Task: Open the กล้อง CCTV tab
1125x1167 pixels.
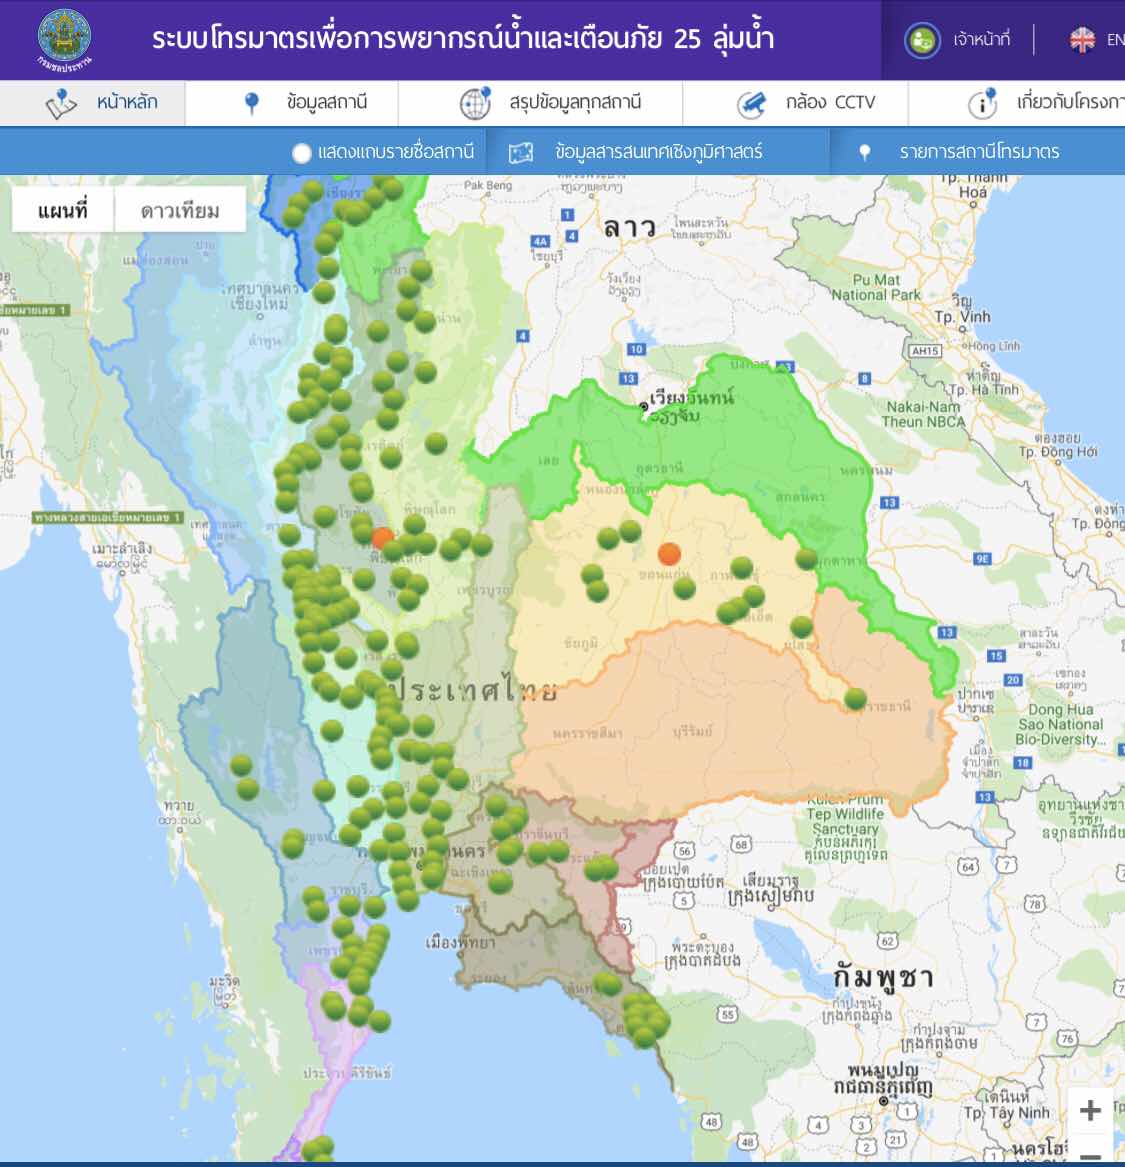Action: coord(795,103)
